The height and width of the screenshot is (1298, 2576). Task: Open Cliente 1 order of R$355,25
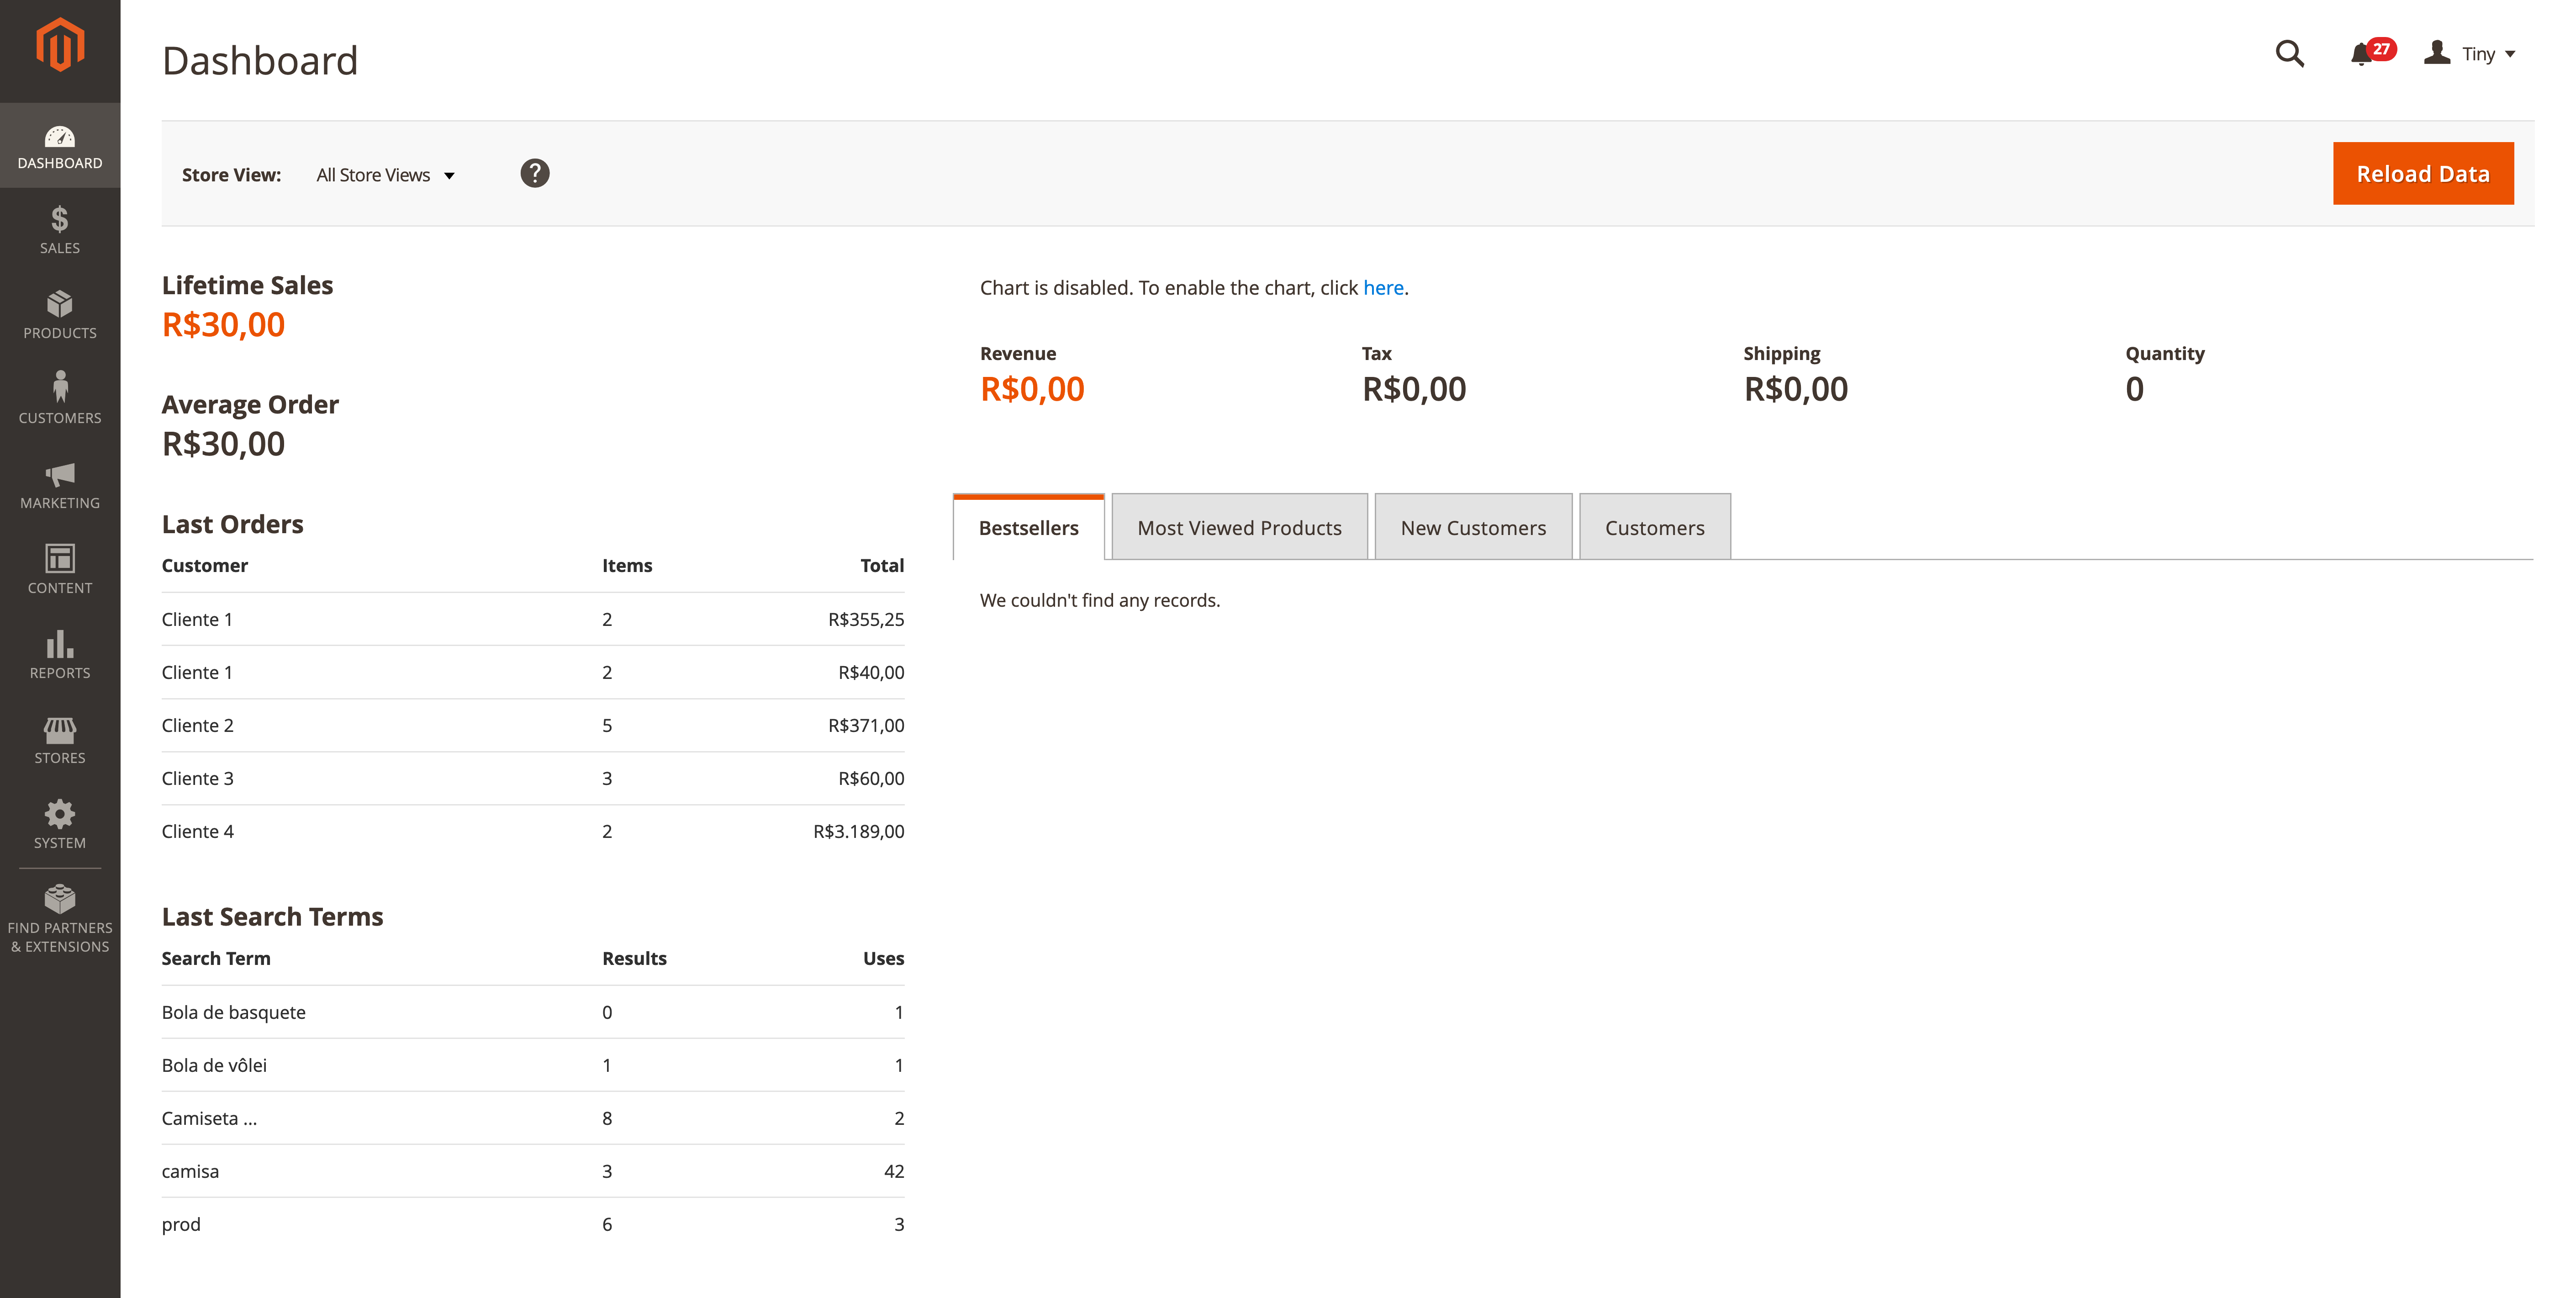(532, 619)
